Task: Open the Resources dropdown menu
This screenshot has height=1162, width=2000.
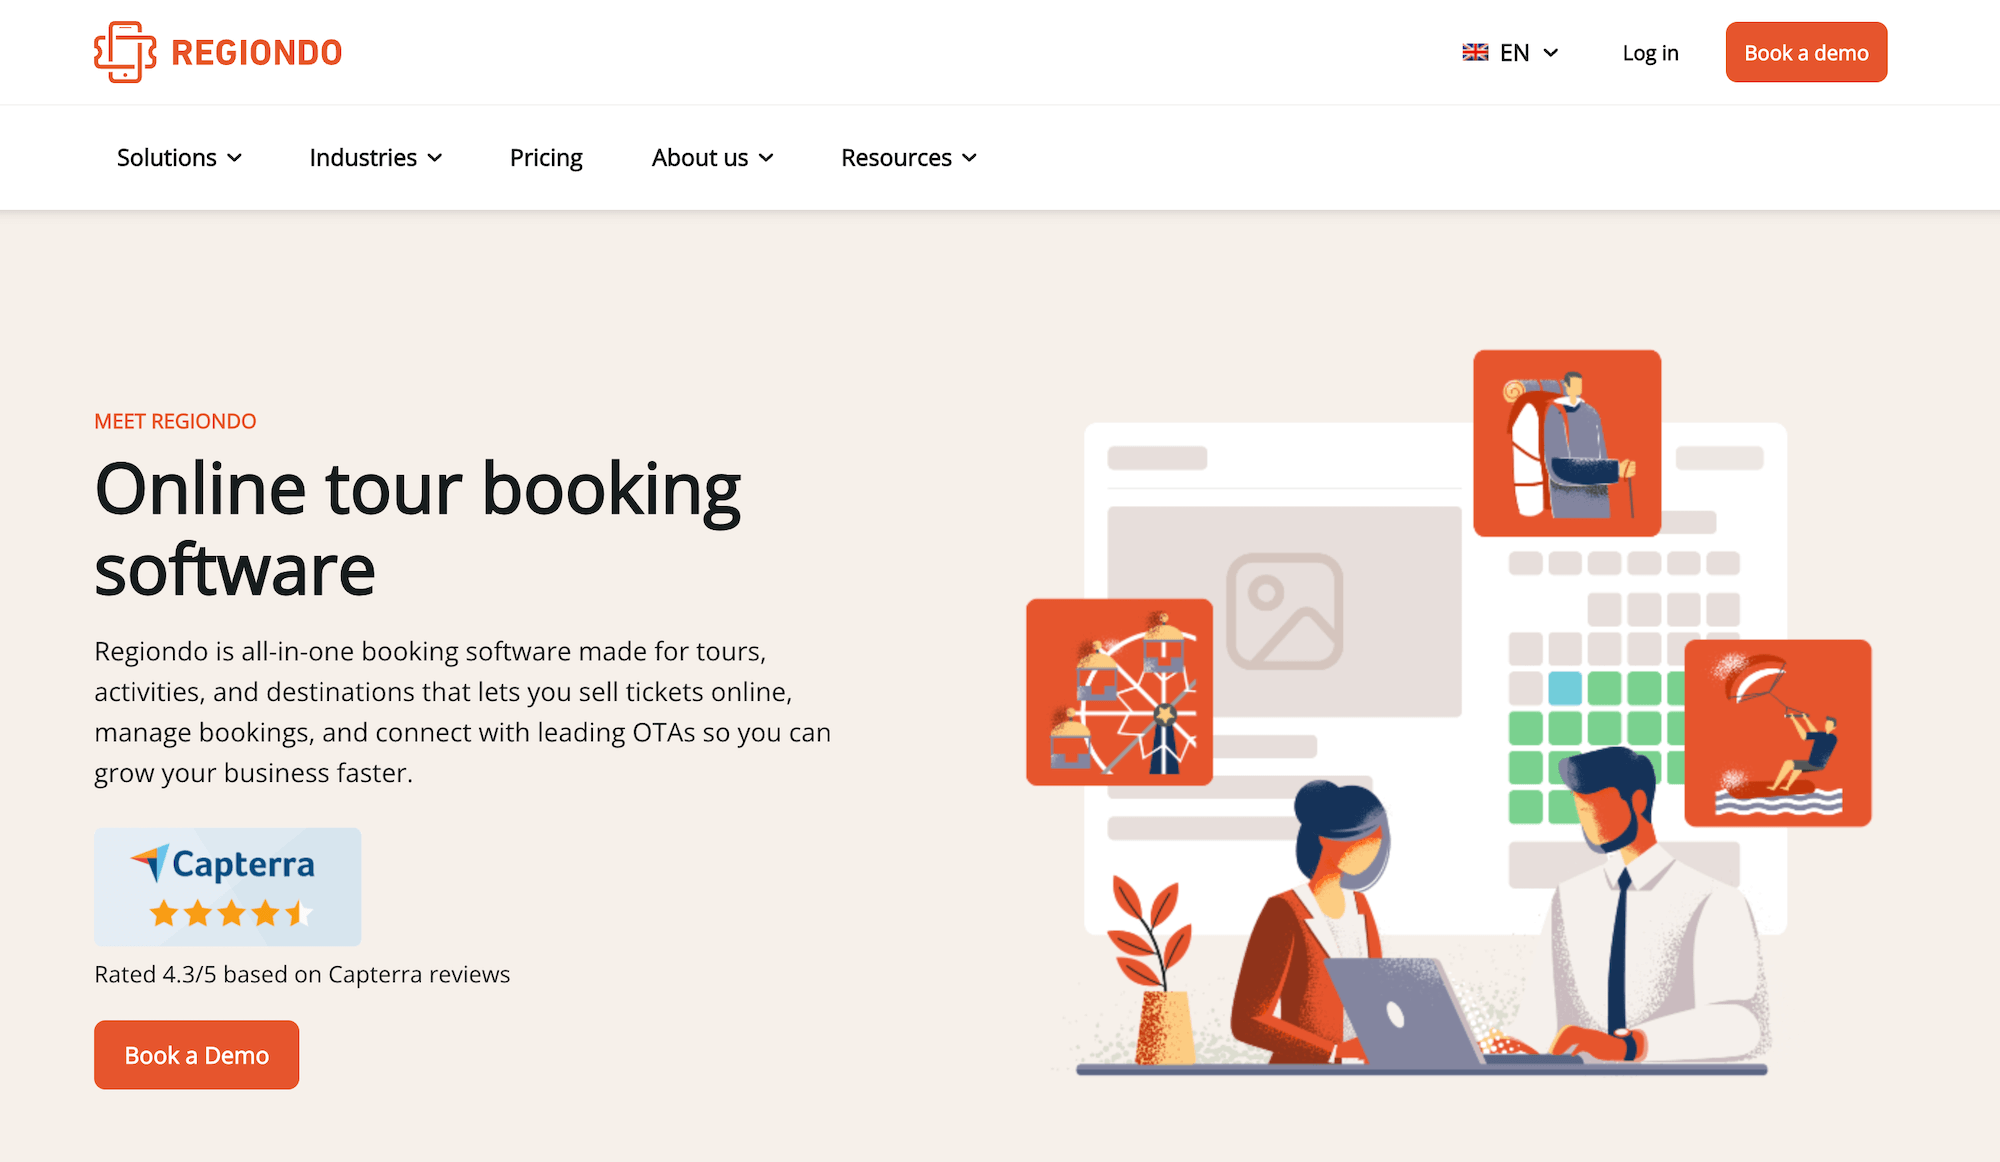Action: 911,156
